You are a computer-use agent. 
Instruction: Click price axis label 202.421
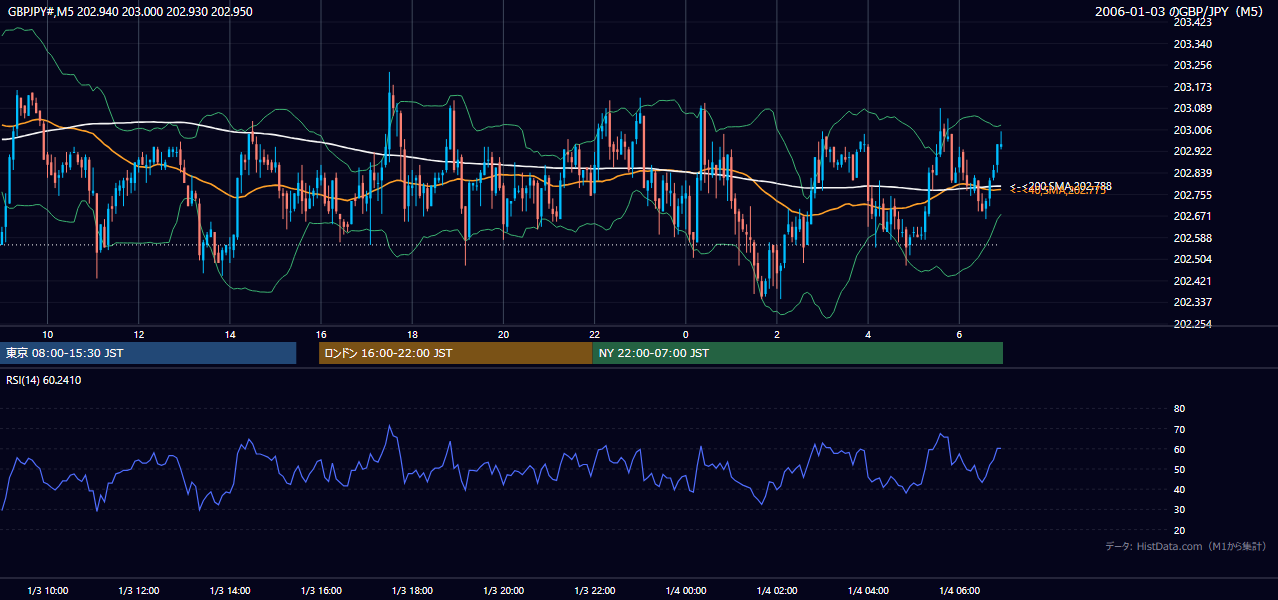1193,281
